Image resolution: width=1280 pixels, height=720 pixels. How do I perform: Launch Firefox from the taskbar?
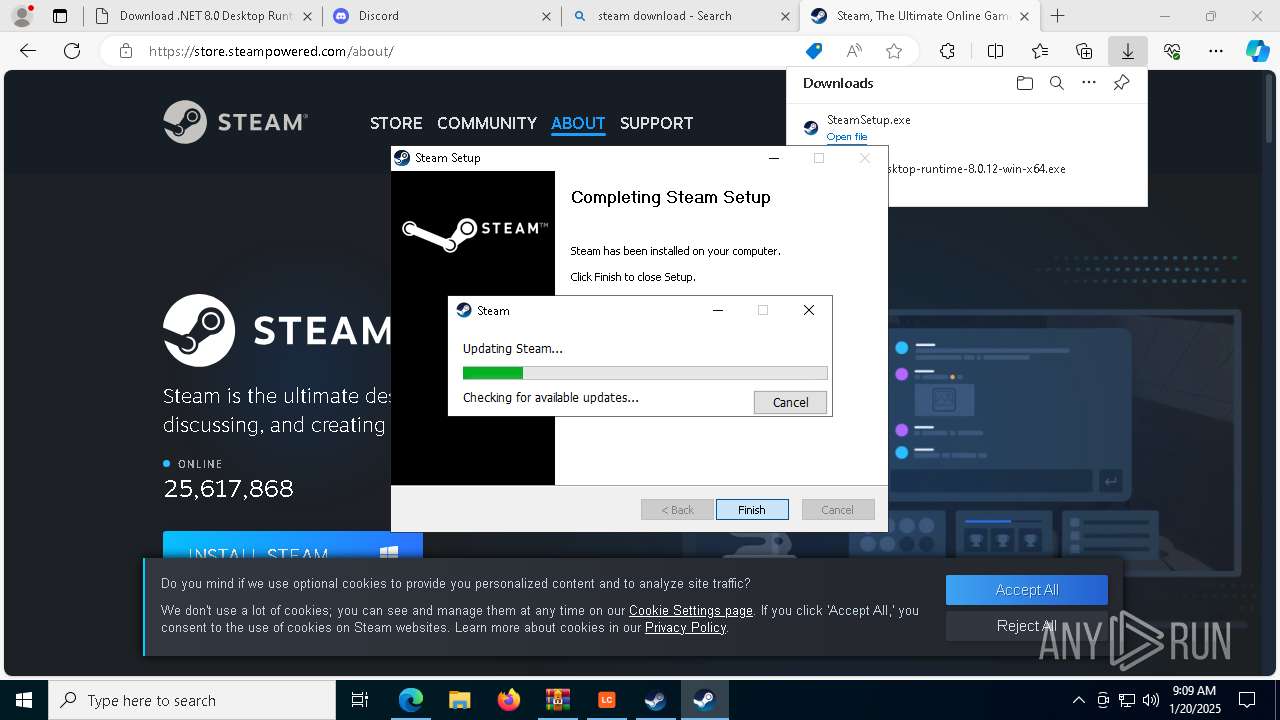(x=508, y=700)
